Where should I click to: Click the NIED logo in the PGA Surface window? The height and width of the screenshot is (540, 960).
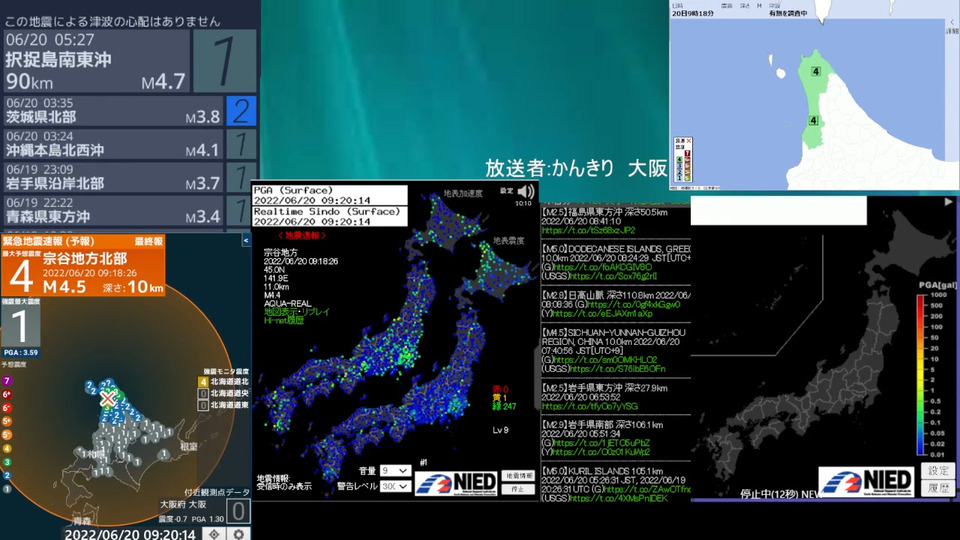tap(456, 482)
